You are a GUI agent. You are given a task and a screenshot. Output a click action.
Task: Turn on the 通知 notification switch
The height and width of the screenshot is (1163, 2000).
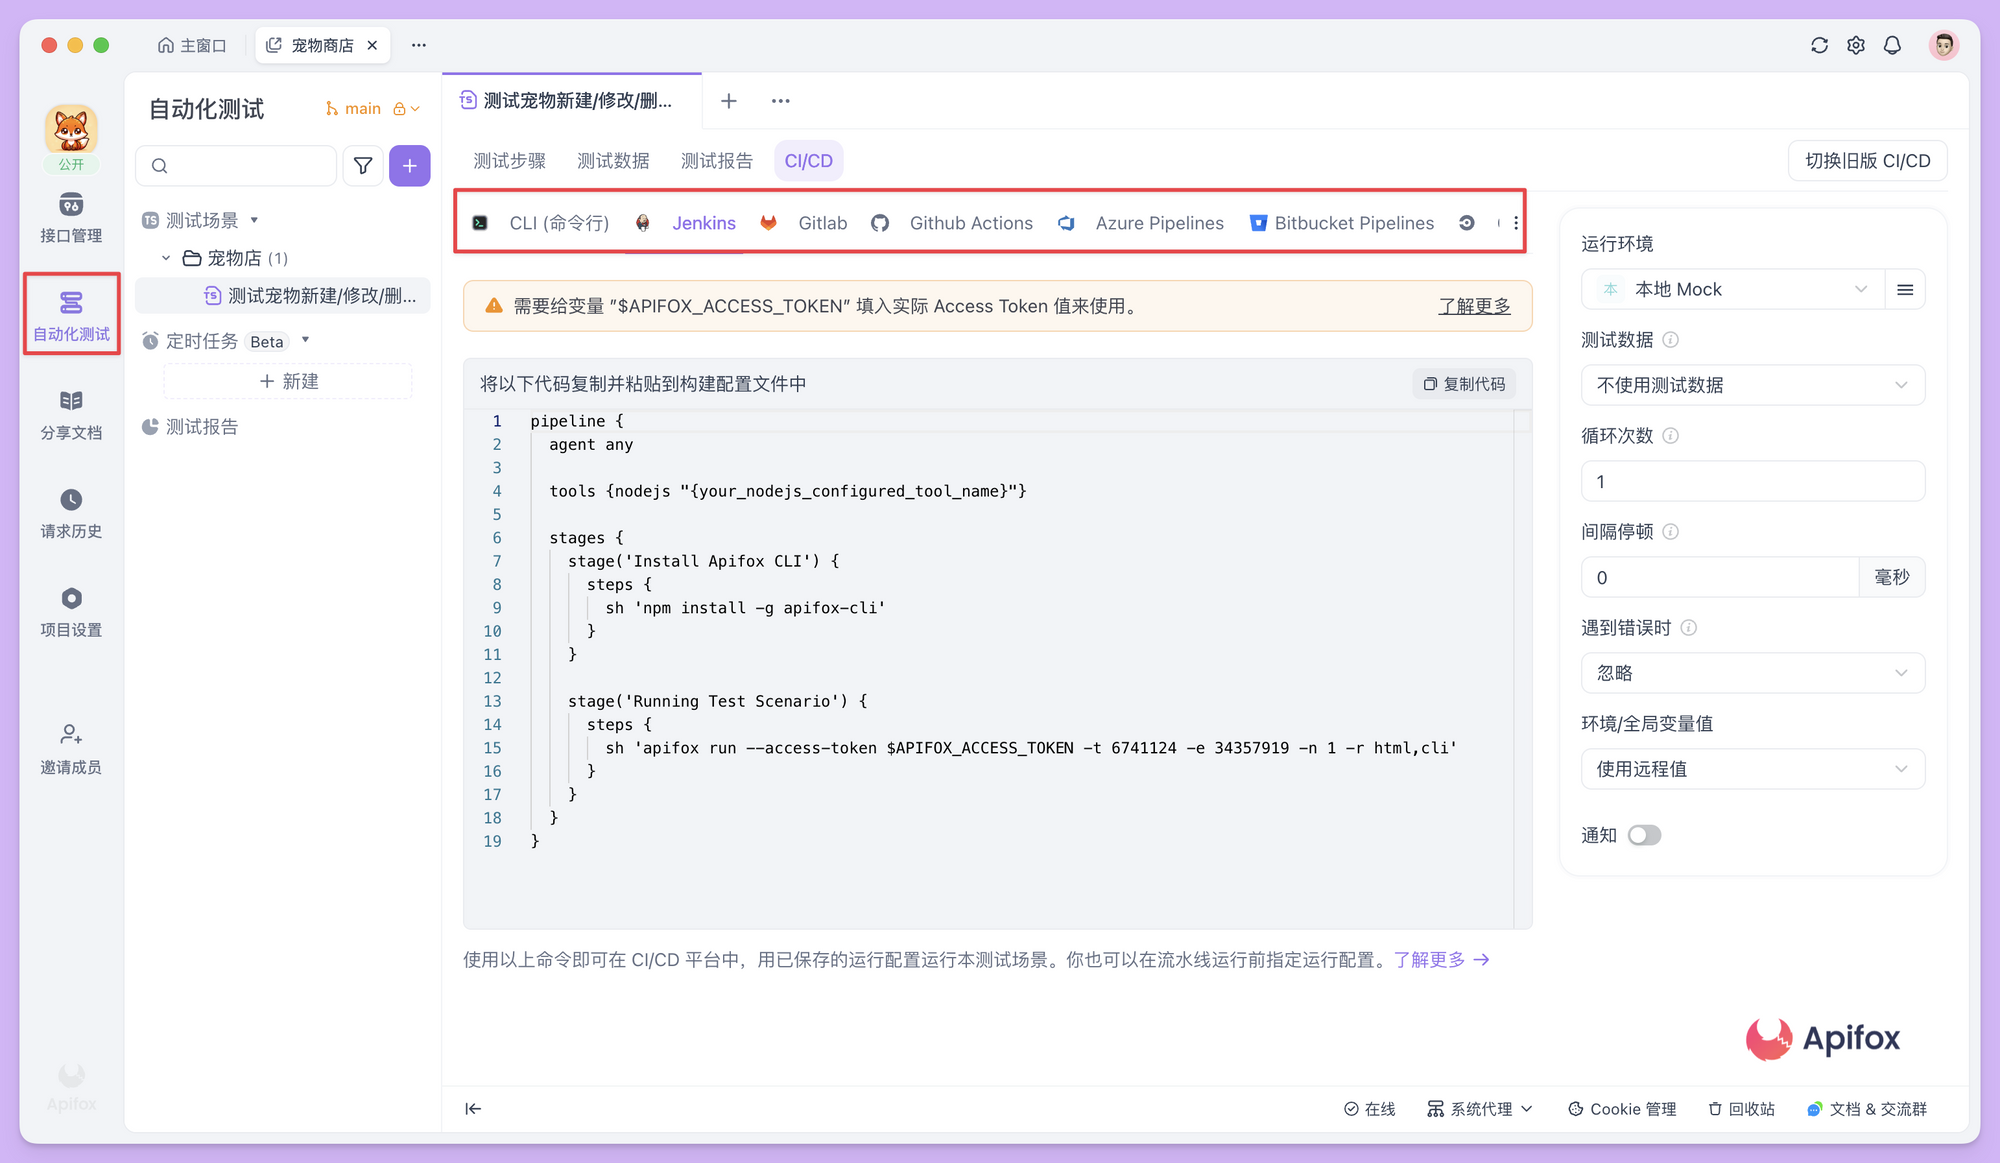pyautogui.click(x=1644, y=835)
